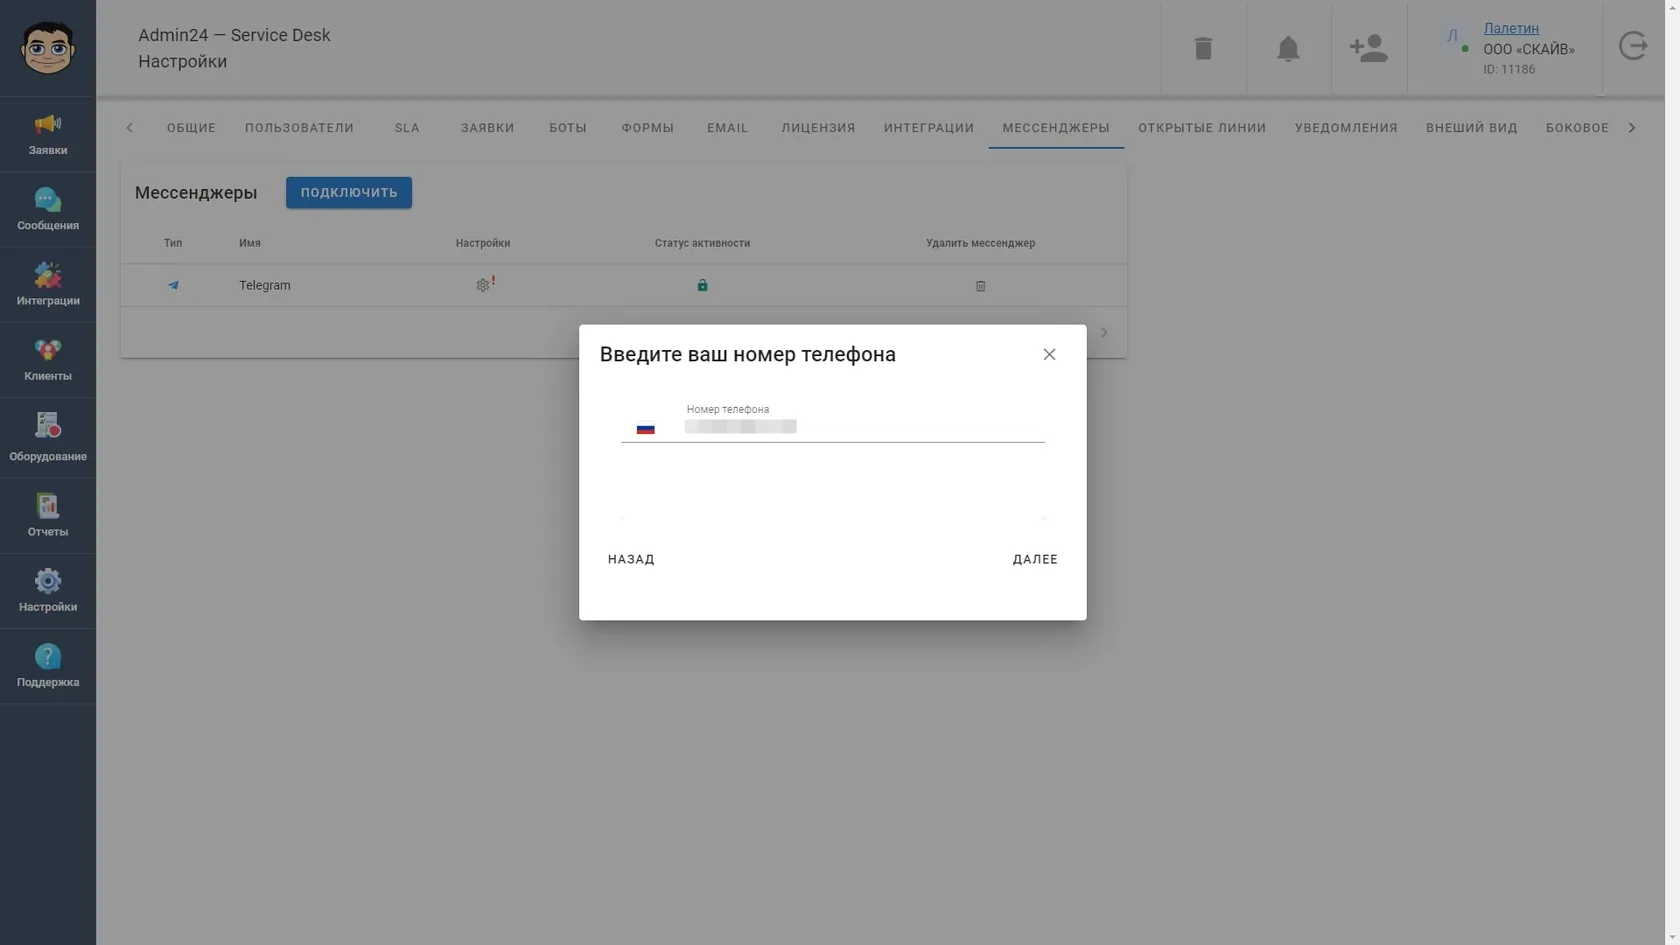
Task: Go to Интеграции in the sidebar
Action: (48, 284)
